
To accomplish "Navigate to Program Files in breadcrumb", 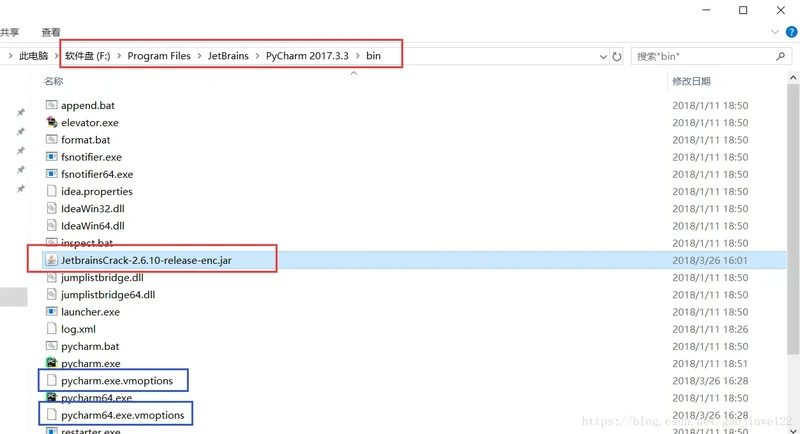I will [x=159, y=56].
